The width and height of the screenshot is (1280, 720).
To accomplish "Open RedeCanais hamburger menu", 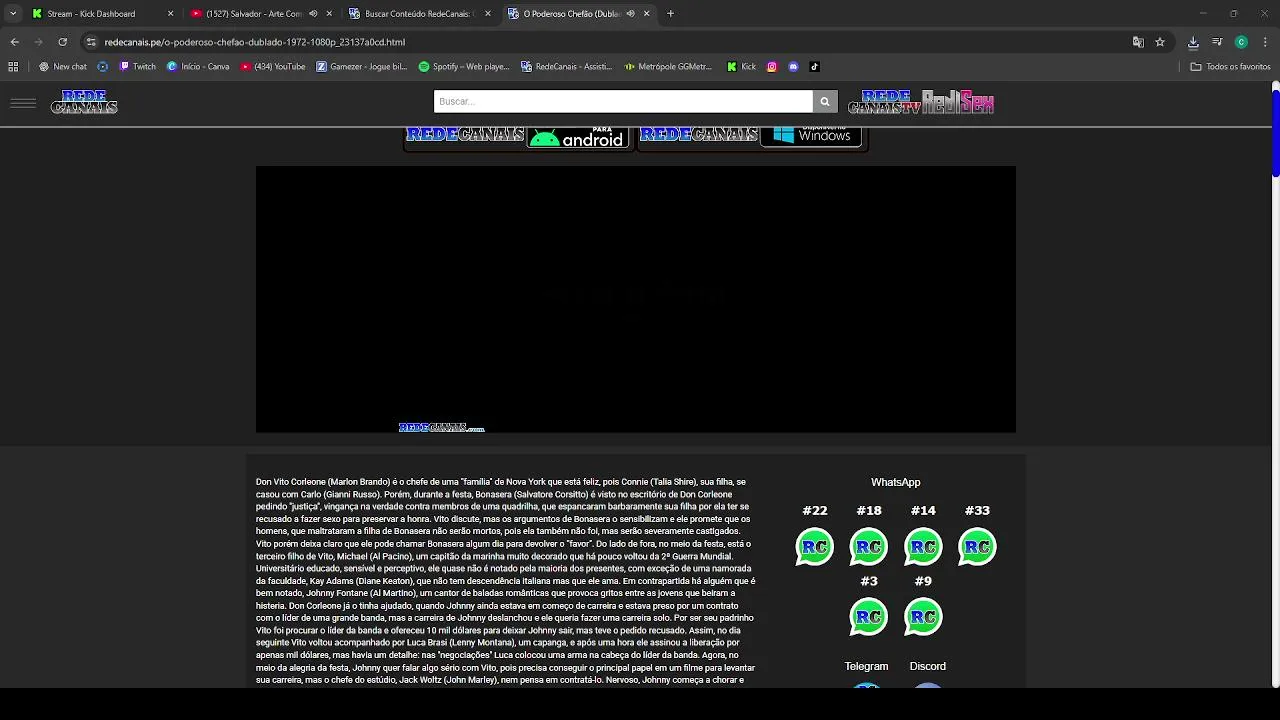I will click(23, 103).
